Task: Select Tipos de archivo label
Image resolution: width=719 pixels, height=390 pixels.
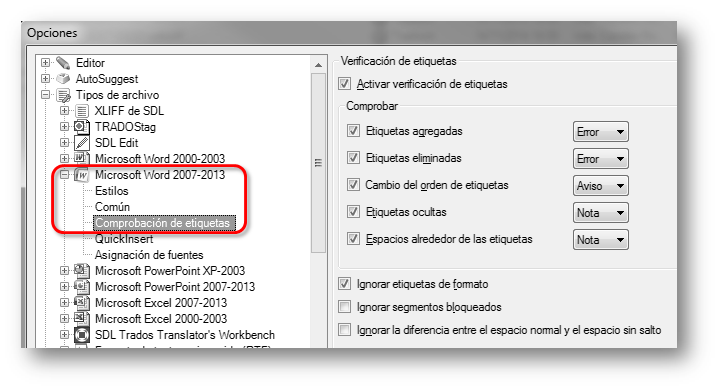Action: [x=117, y=95]
